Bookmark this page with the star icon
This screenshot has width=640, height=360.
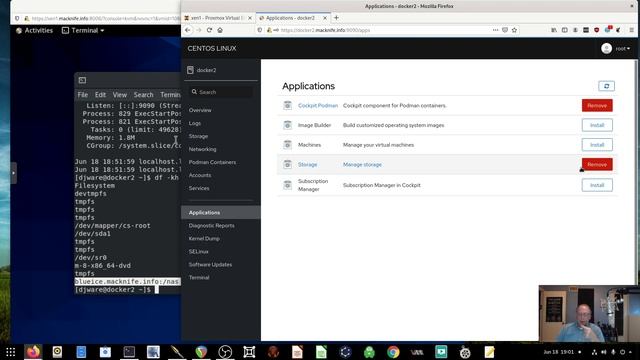click(x=514, y=30)
